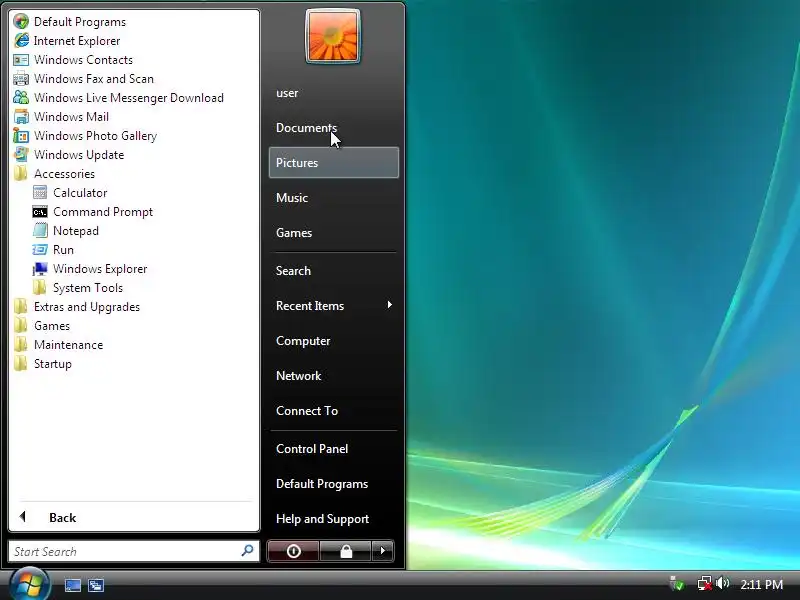
Task: Open Windows Fax and Scan icon
Action: point(21,79)
